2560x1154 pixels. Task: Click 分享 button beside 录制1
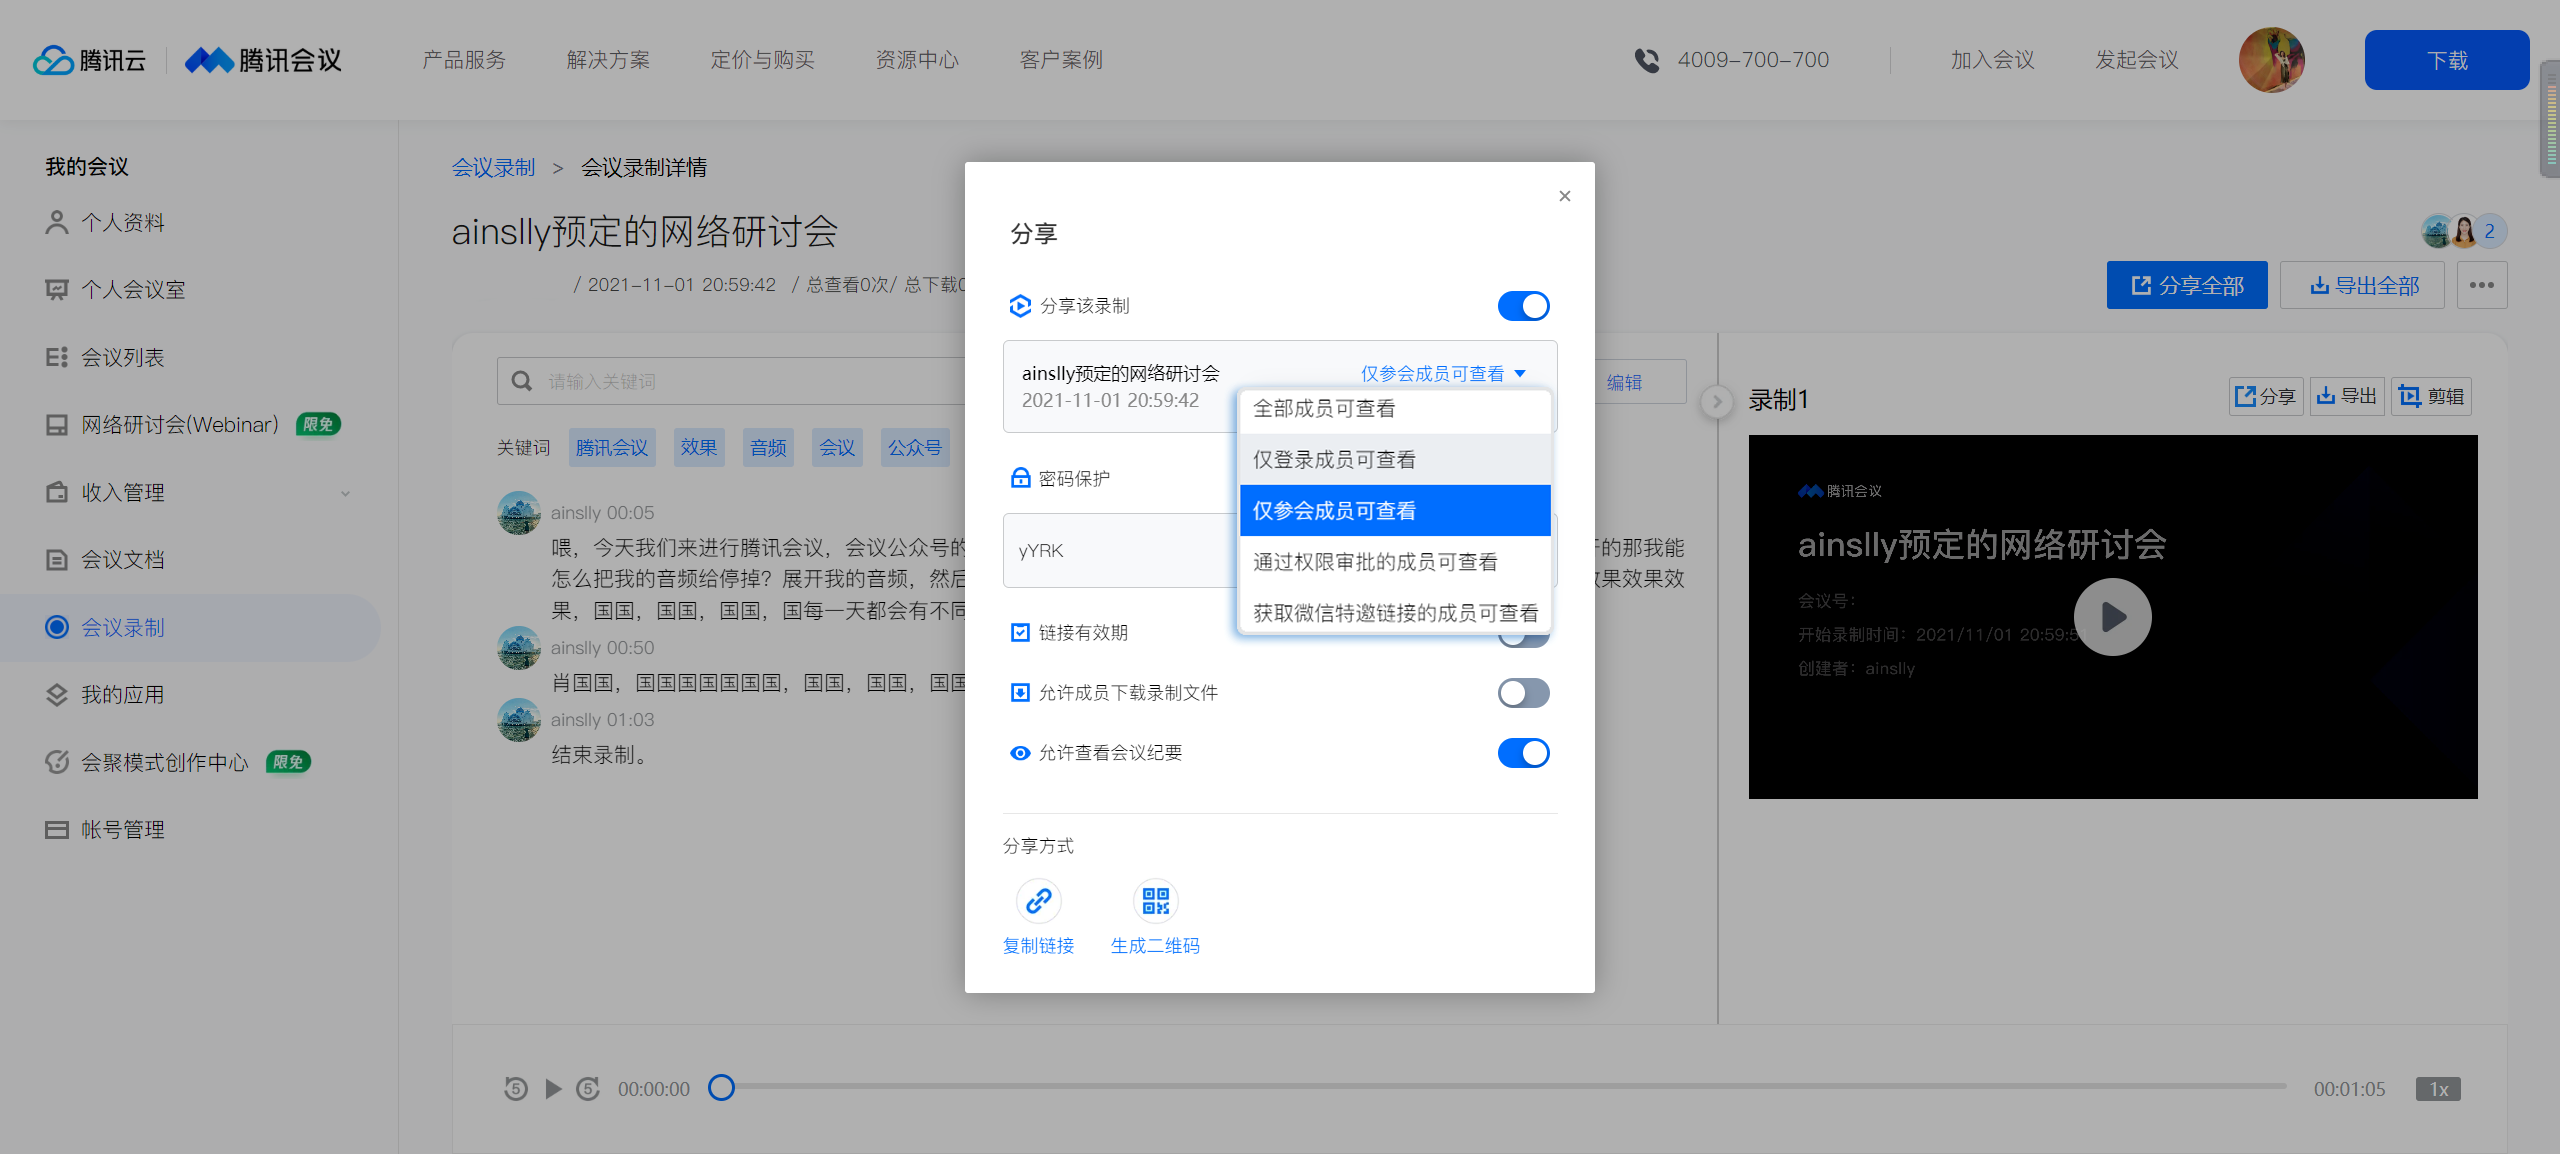point(2266,396)
